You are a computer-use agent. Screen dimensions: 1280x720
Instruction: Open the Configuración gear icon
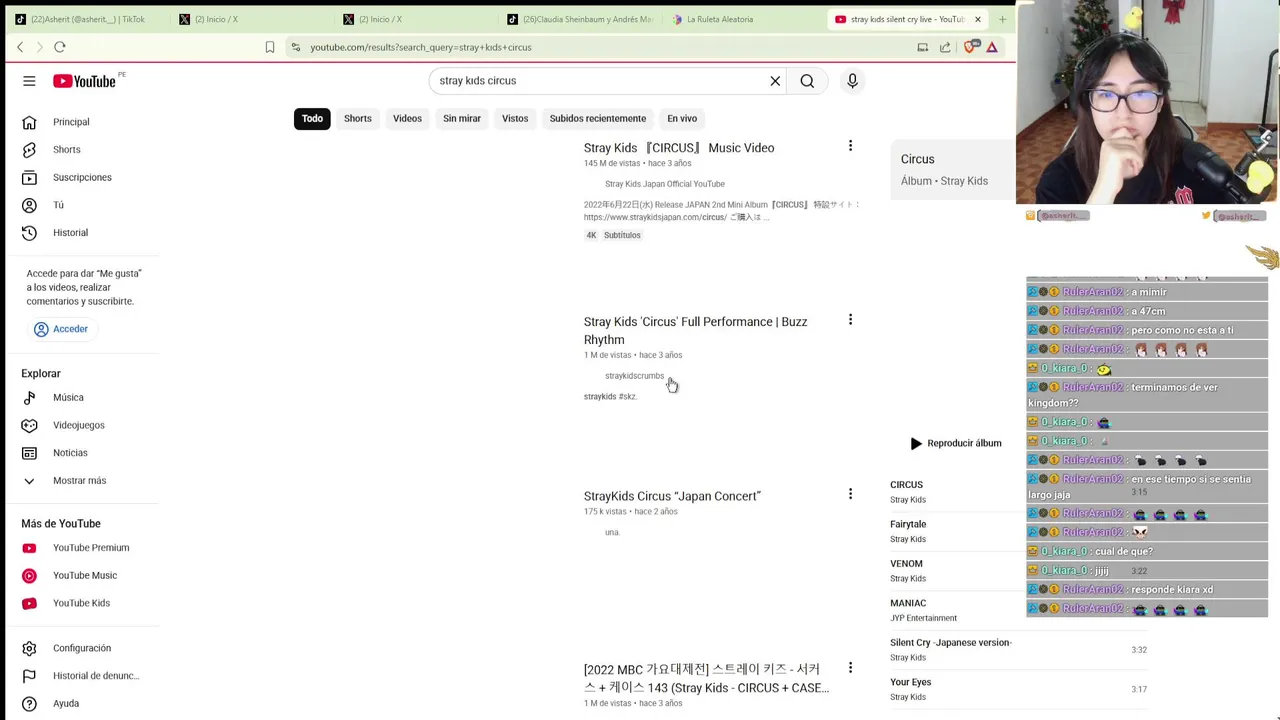29,648
